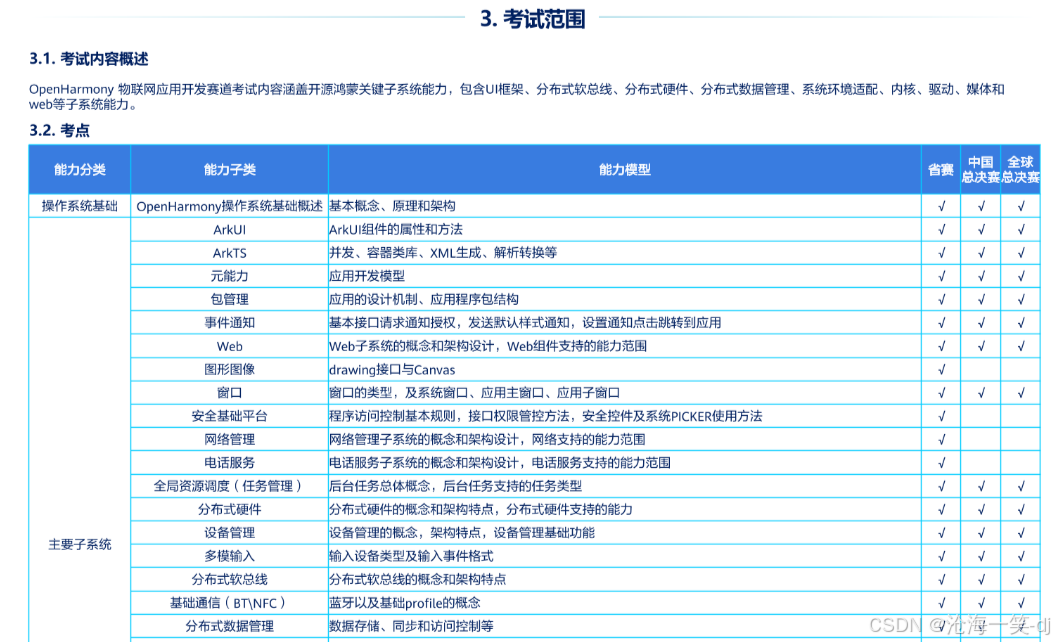Click the 中国总决赛 checkmark in 分布式硬件 row
Viewport: 1055px width, 642px height.
click(981, 509)
